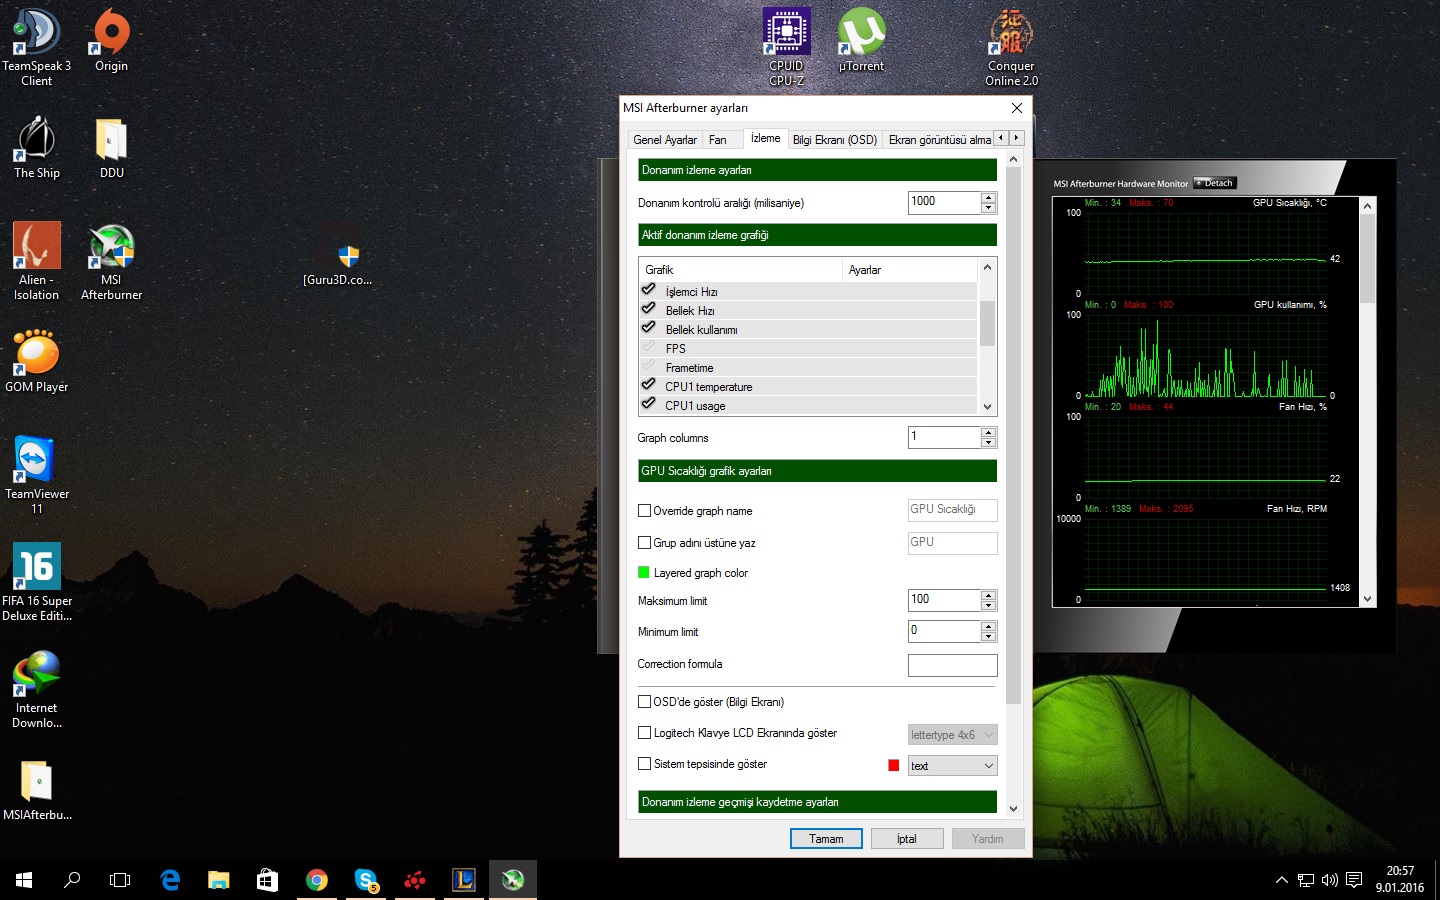Open Skype from the taskbar

[366, 880]
